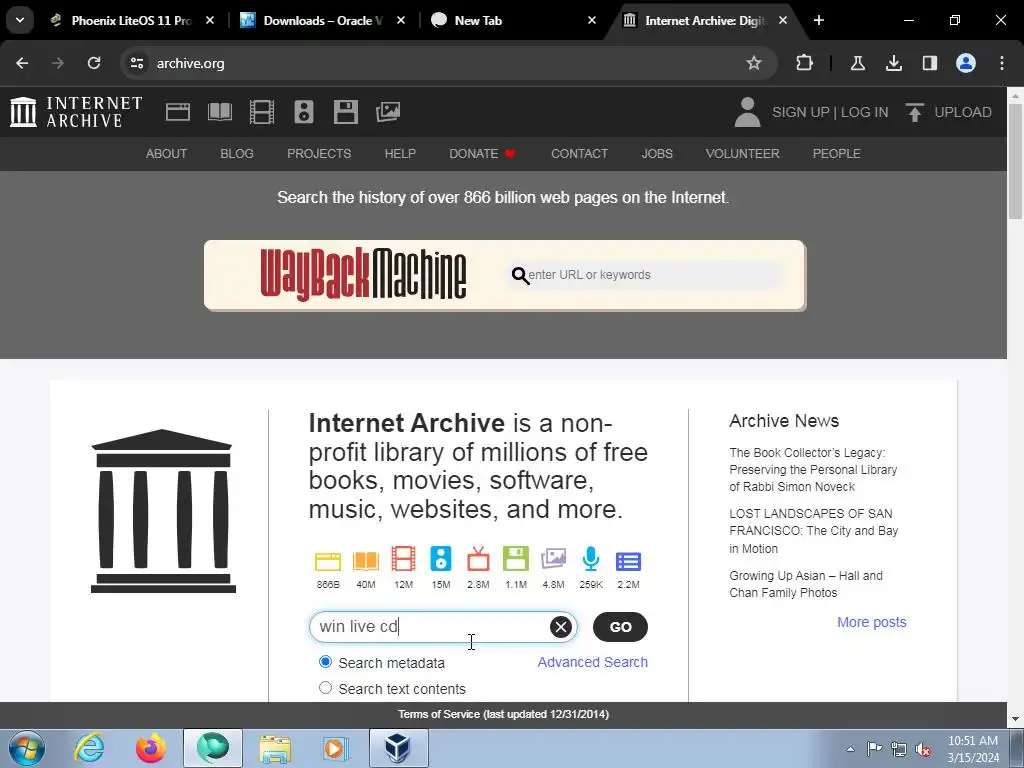
Task: View site information icon in address bar
Action: click(x=137, y=63)
